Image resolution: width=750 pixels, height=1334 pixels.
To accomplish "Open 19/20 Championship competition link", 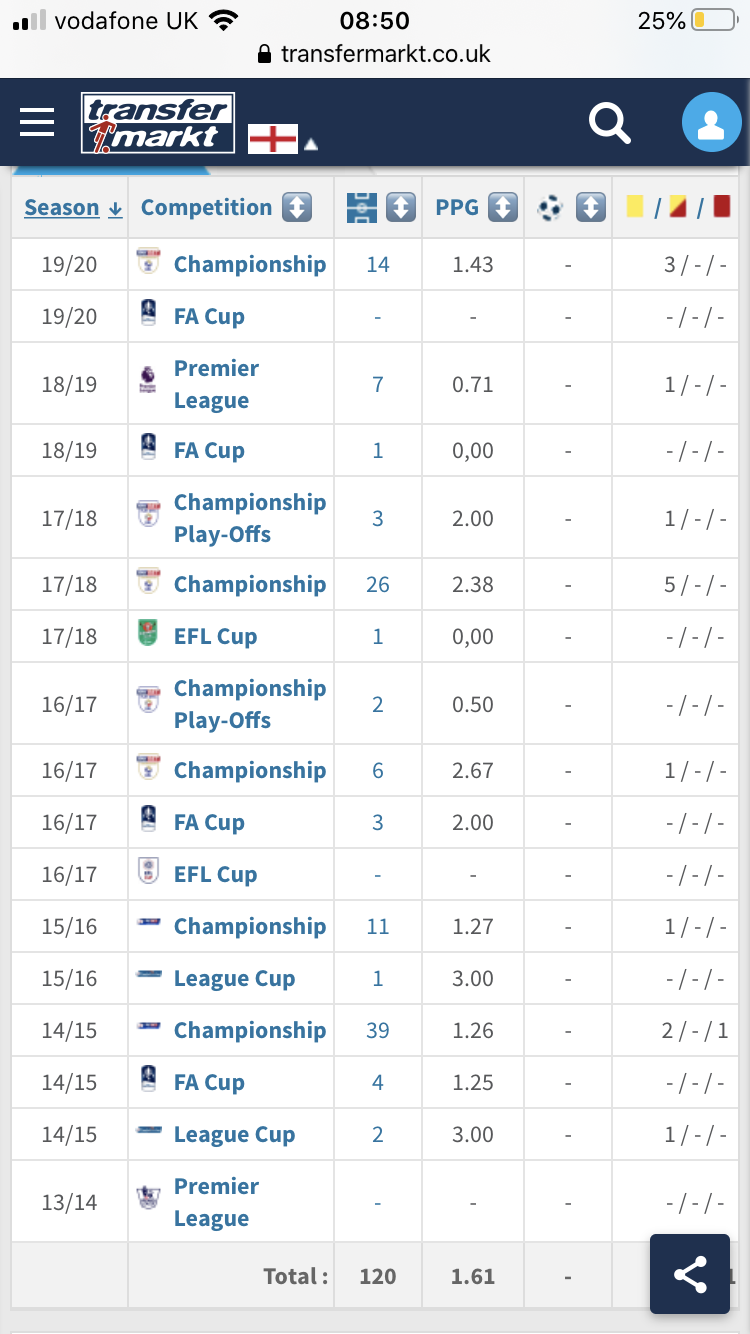I will pos(250,264).
